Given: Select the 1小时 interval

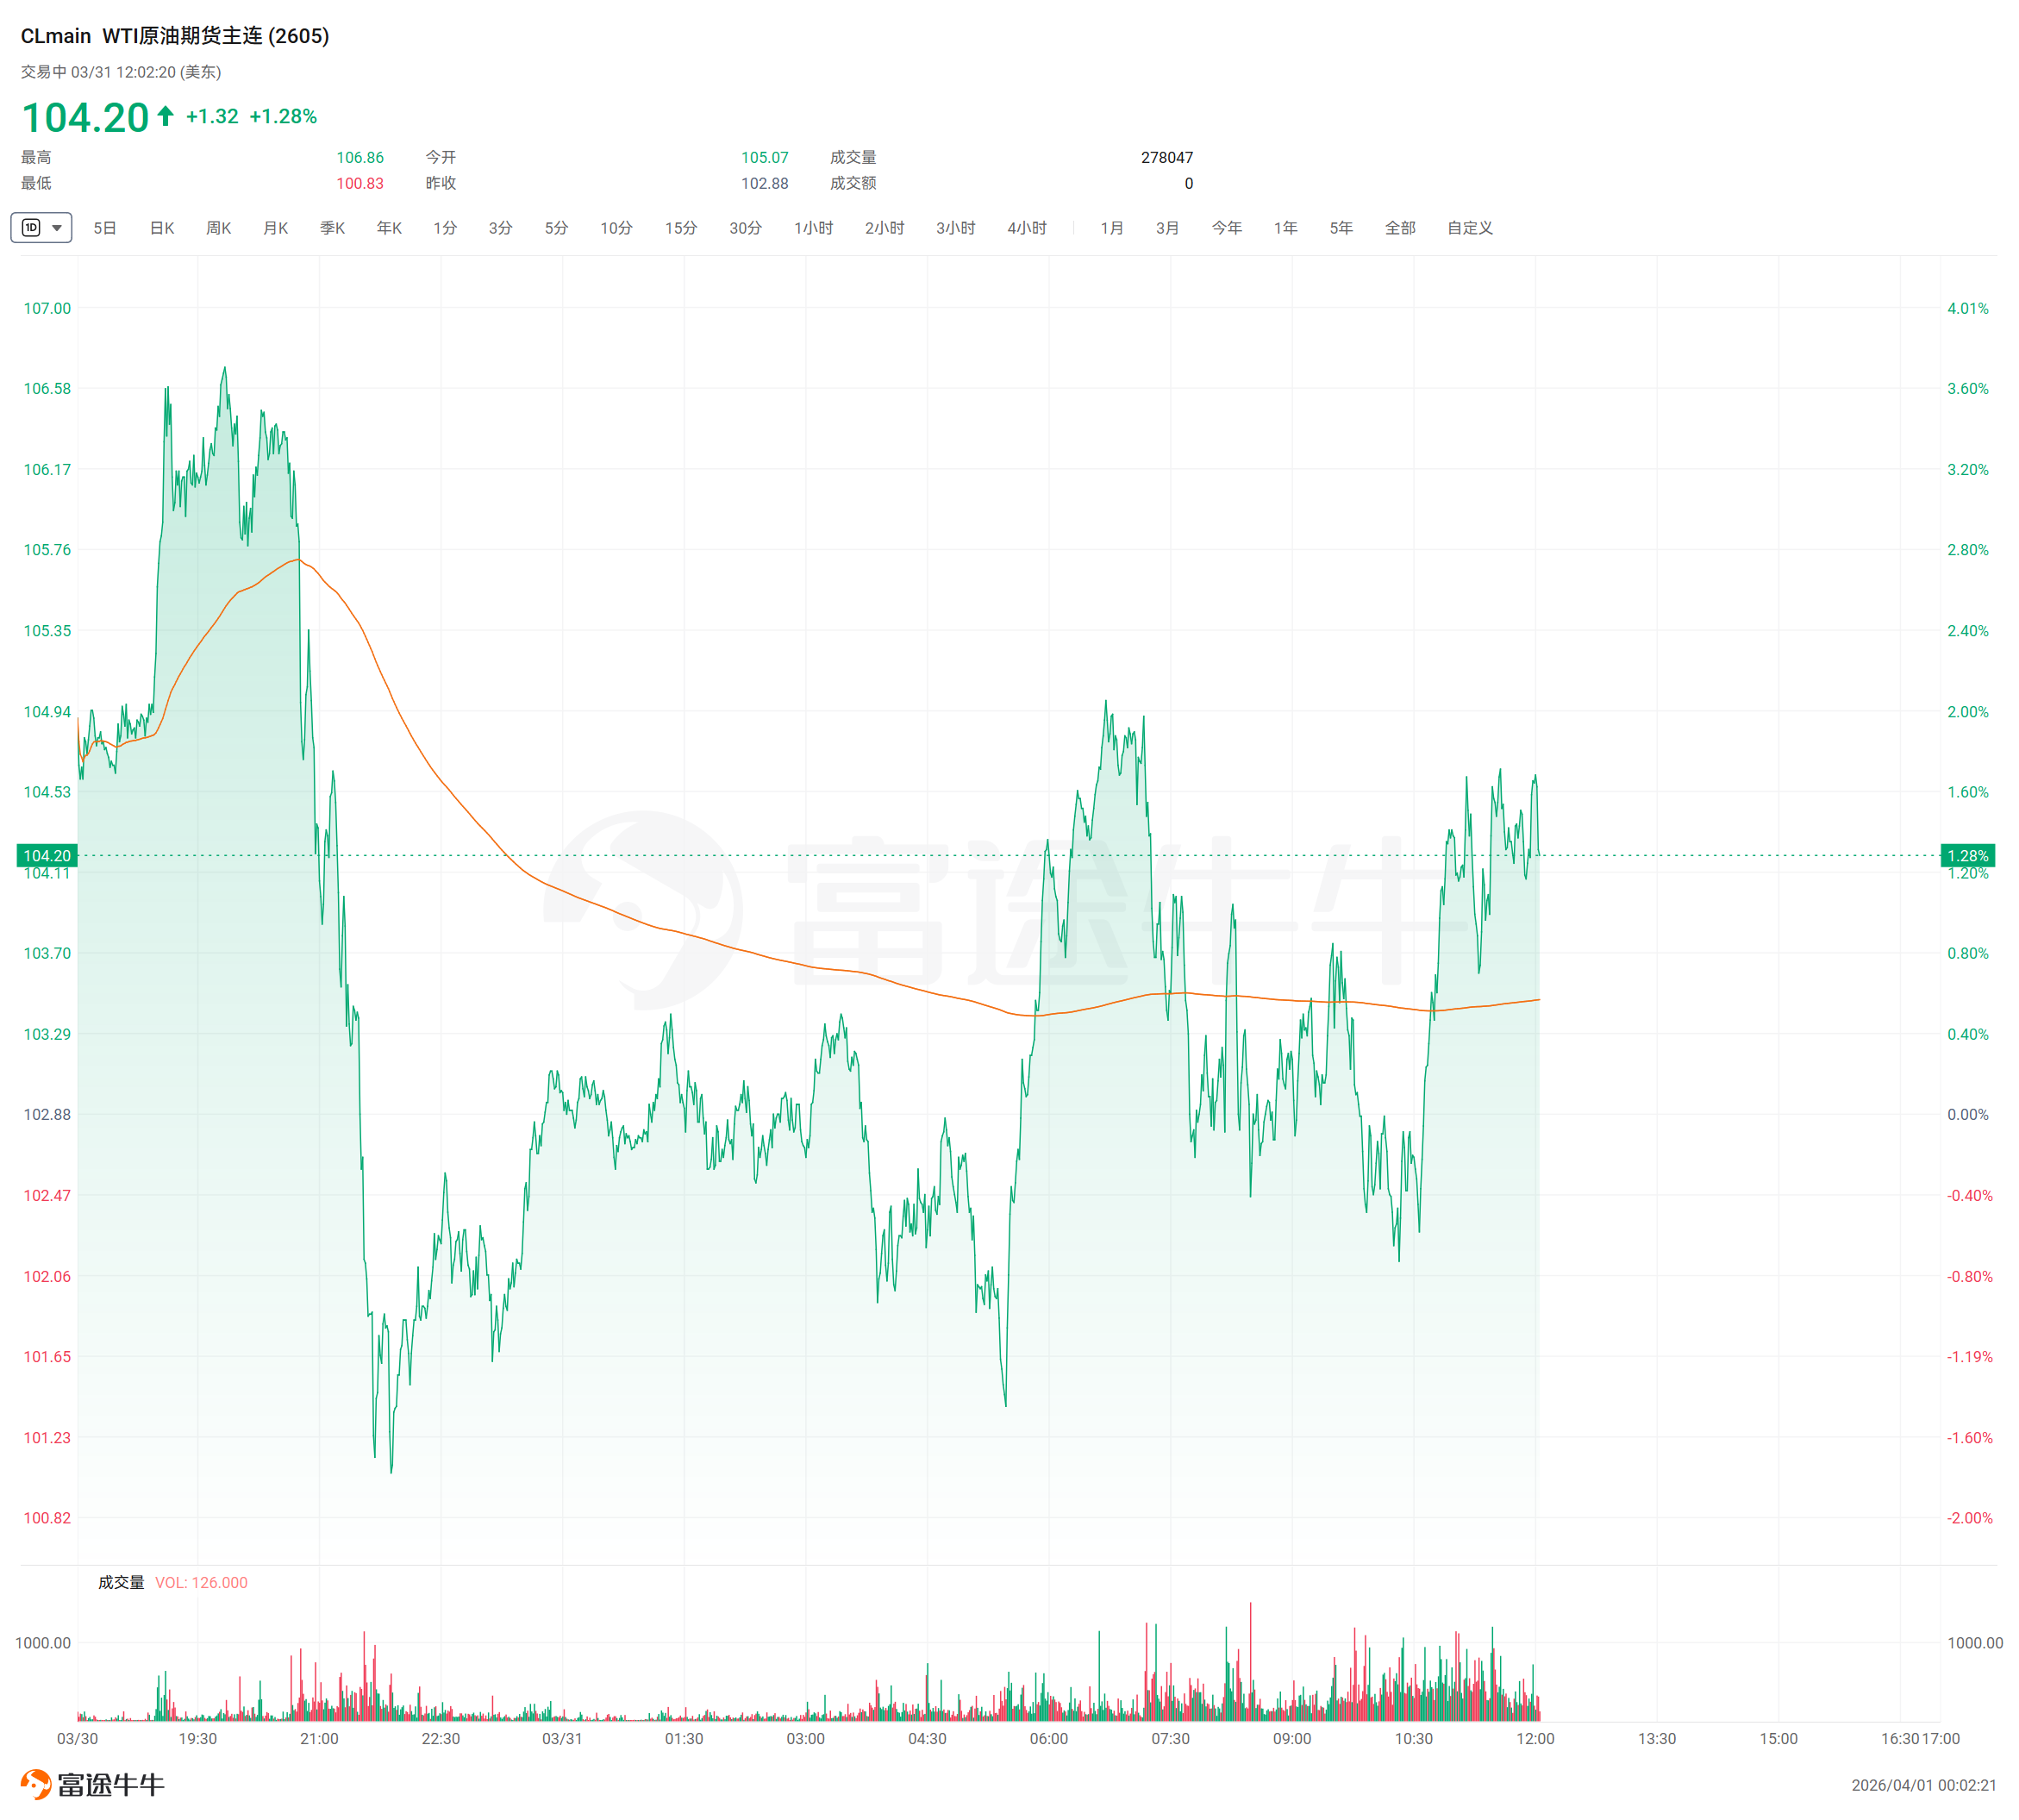Looking at the screenshot, I should tap(813, 228).
